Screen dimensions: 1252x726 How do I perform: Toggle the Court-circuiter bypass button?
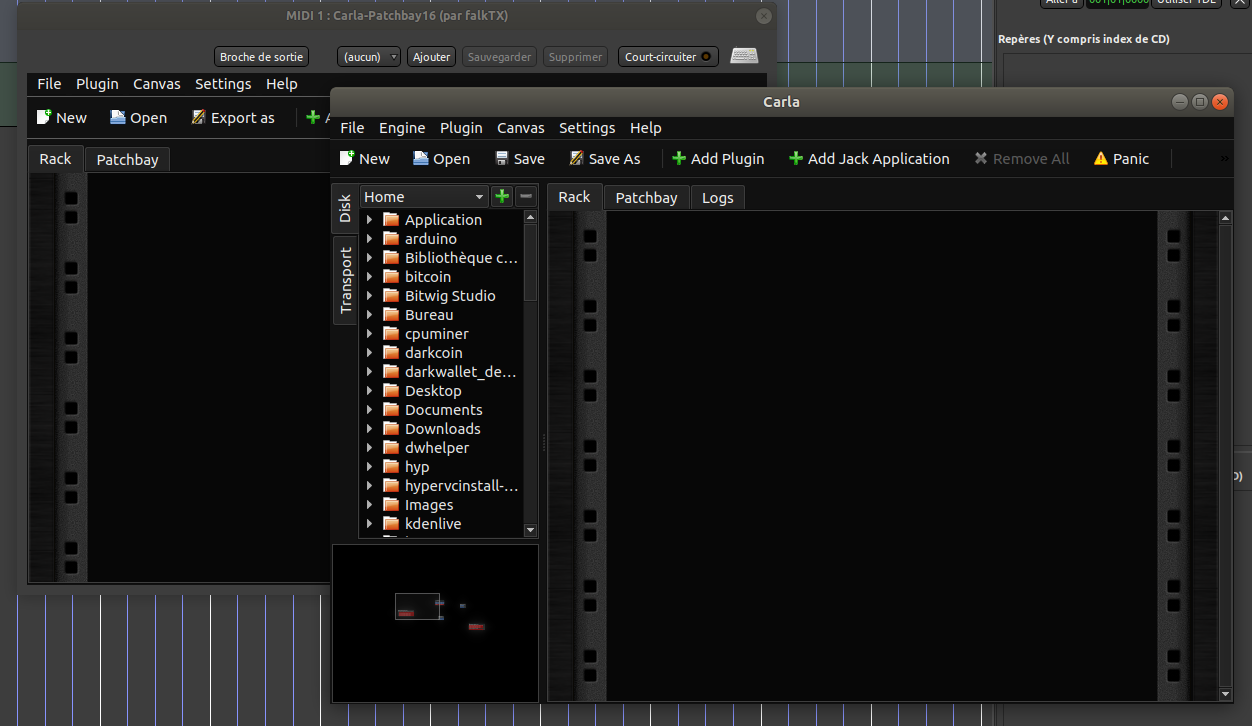pyautogui.click(x=668, y=57)
